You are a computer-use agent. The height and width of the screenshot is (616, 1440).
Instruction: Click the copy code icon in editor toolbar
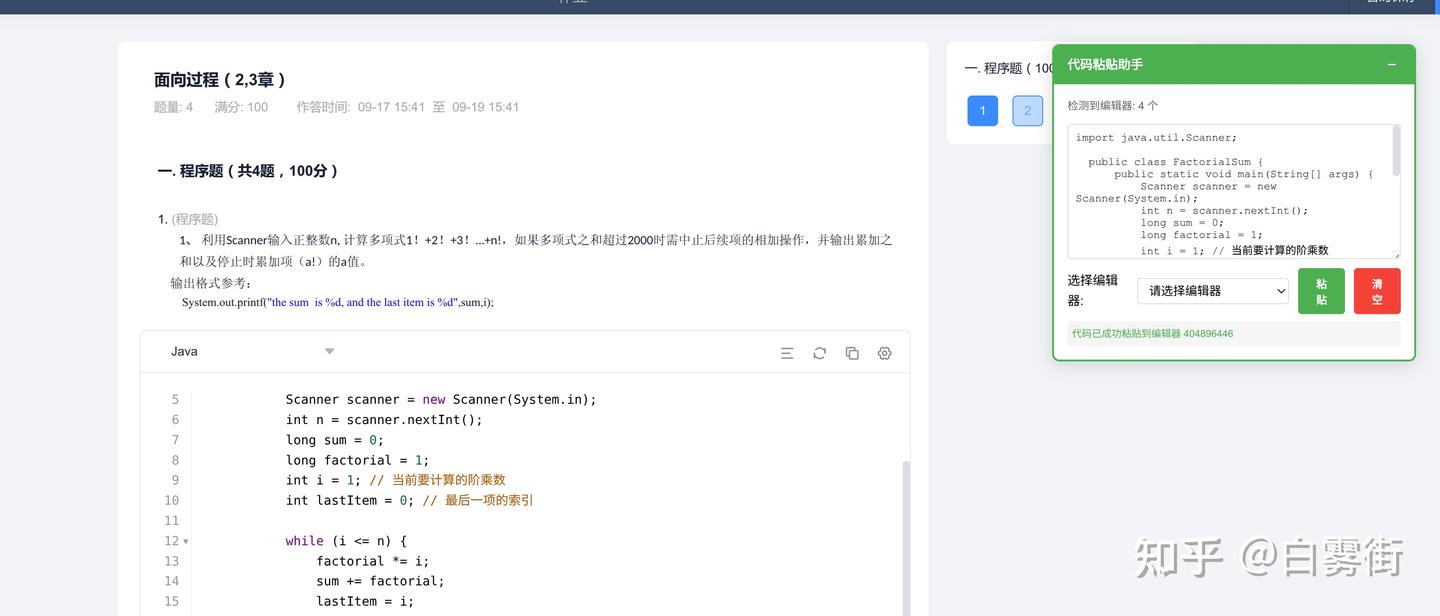click(x=851, y=352)
